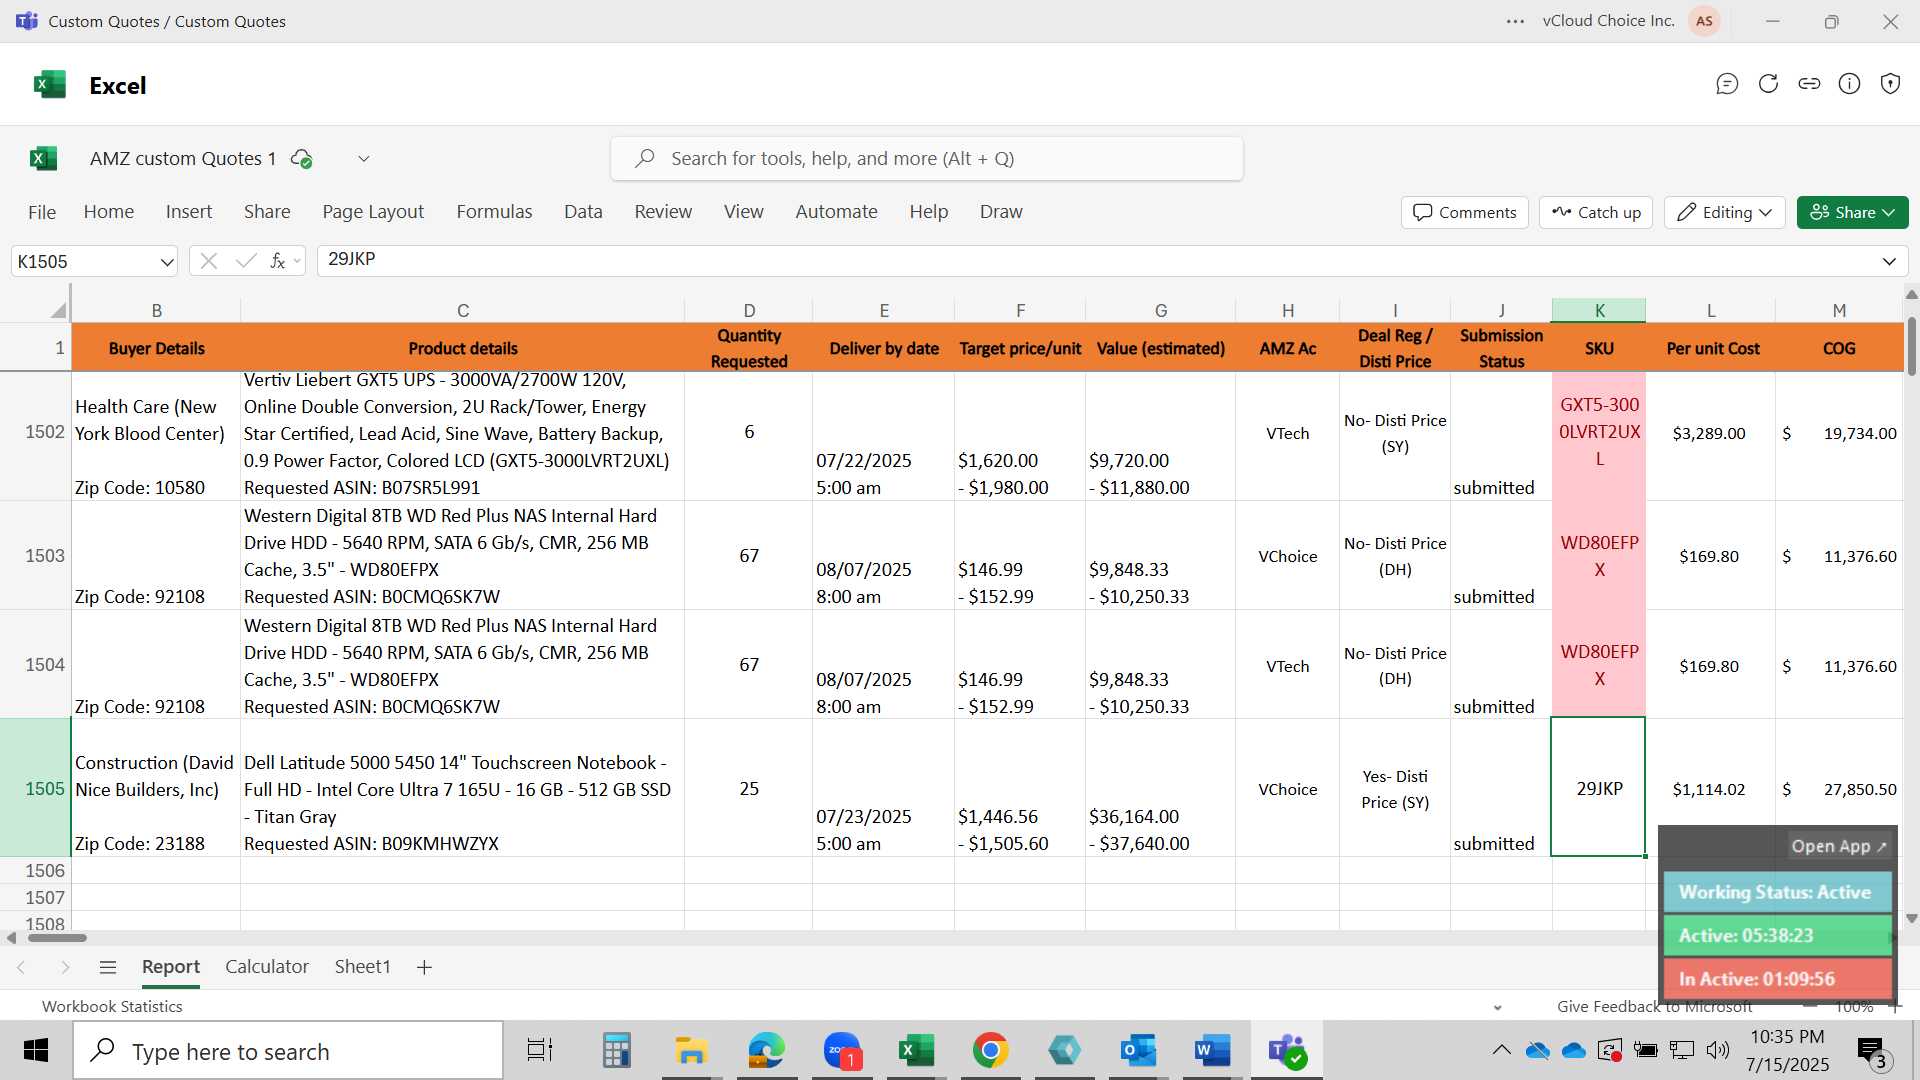Cancel formula entry X icon
Viewport: 1920px width, 1080px height.
(x=208, y=261)
